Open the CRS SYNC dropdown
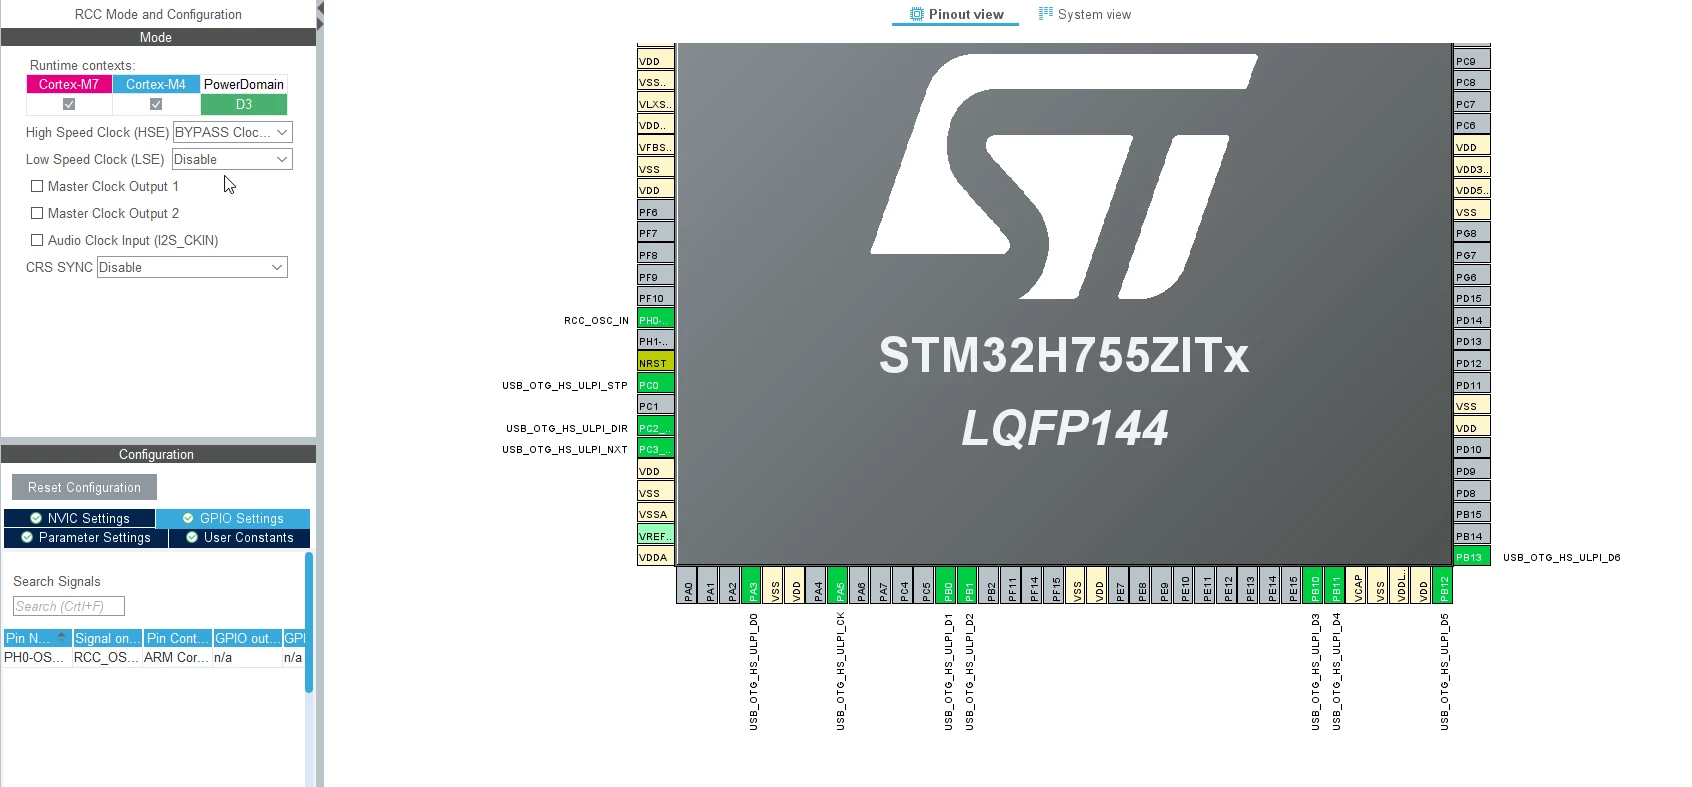The image size is (1692, 787). pos(192,267)
